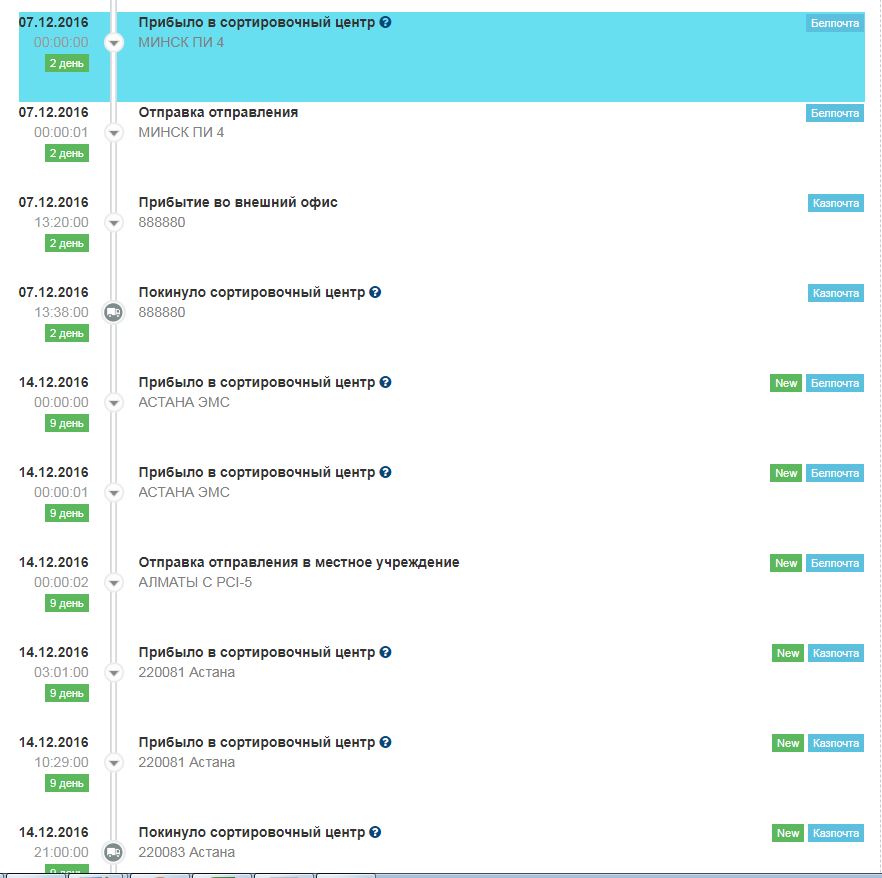
Task: Click 'Отправка отправления в местное учреждение' event title
Action: [x=298, y=562]
